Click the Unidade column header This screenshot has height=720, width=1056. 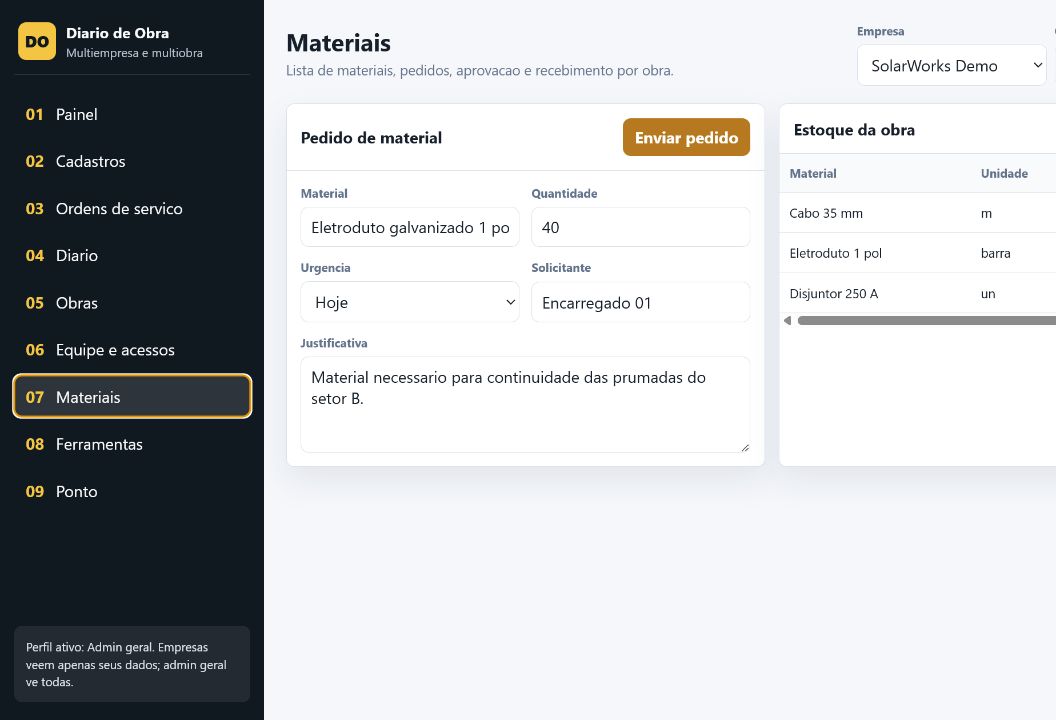(x=1004, y=174)
